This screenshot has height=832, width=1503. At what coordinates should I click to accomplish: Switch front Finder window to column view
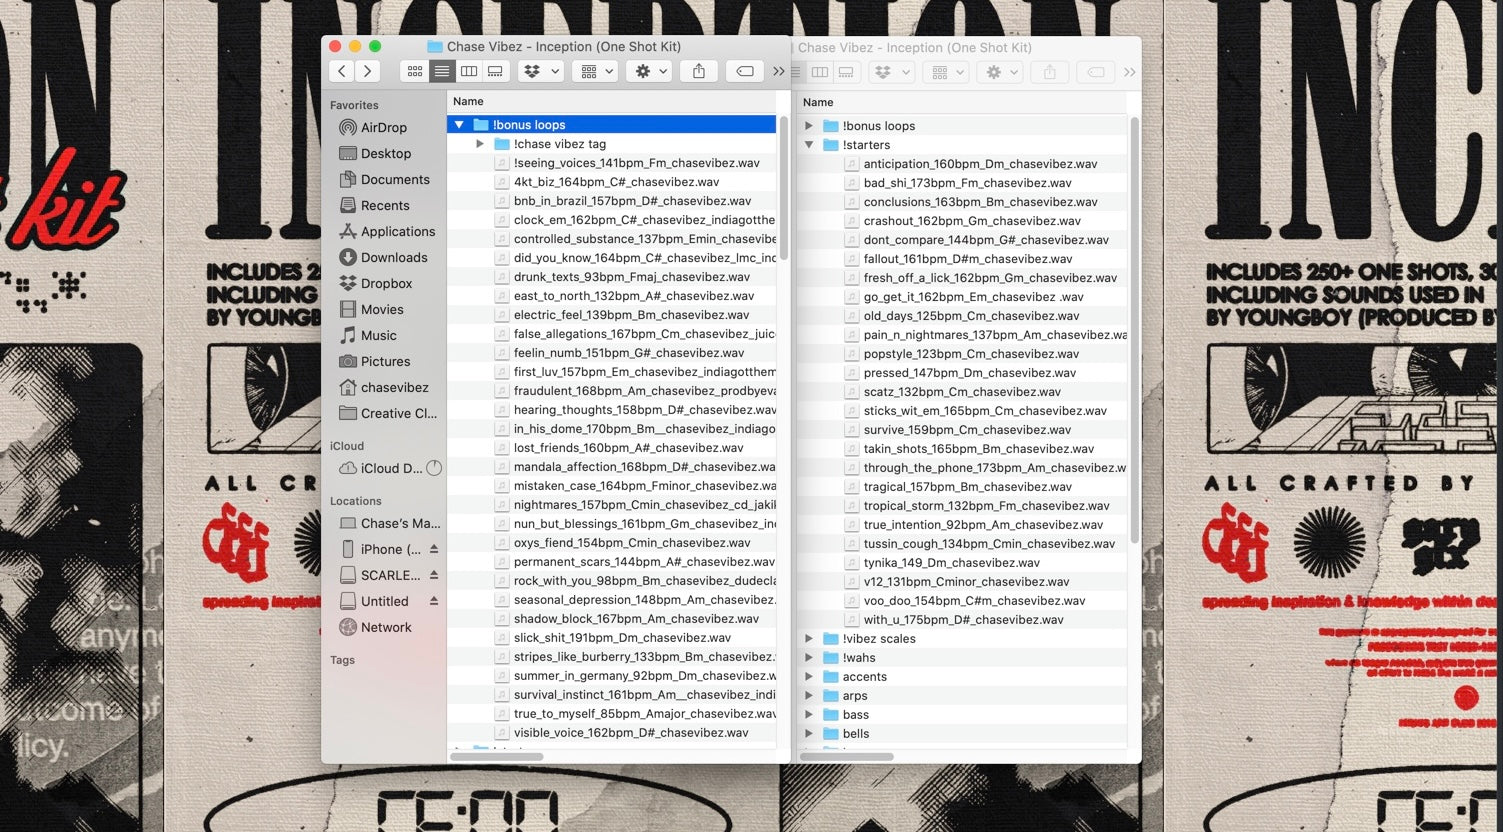tap(468, 71)
